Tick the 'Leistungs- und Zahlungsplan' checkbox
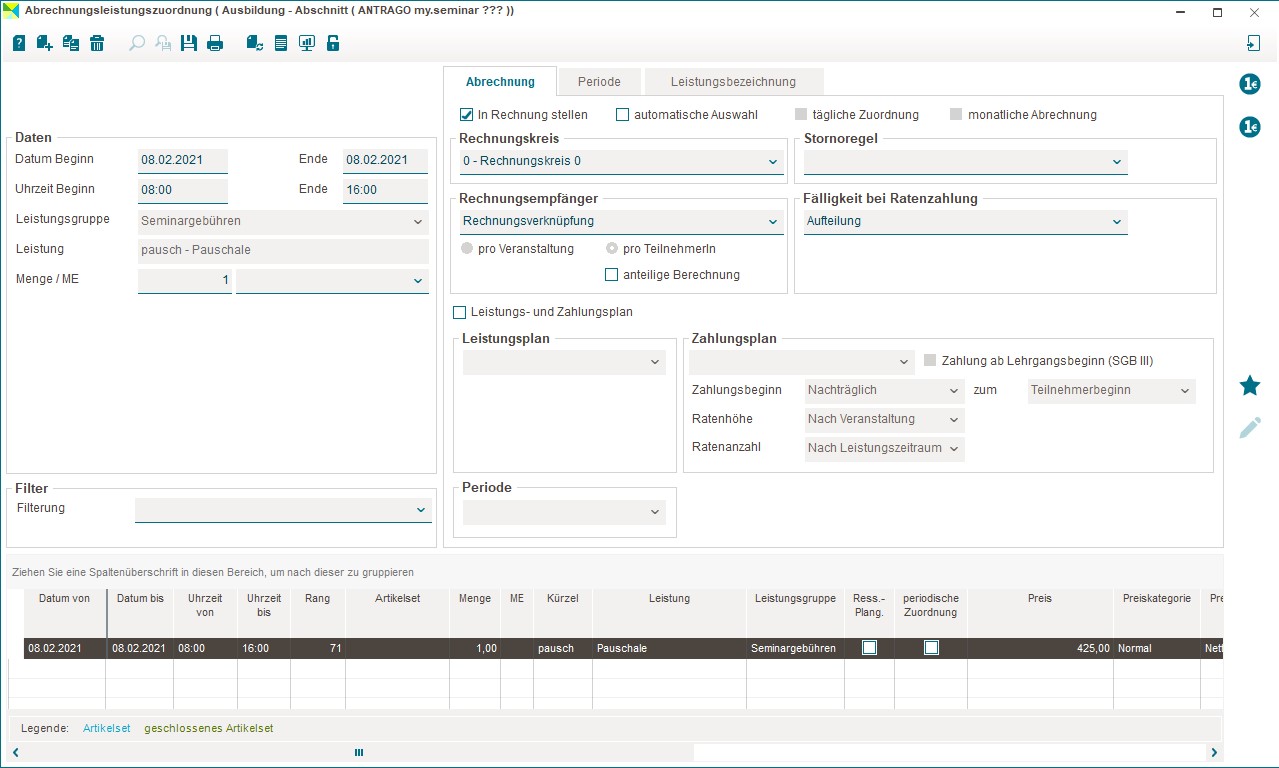Image resolution: width=1279 pixels, height=768 pixels. pos(460,312)
